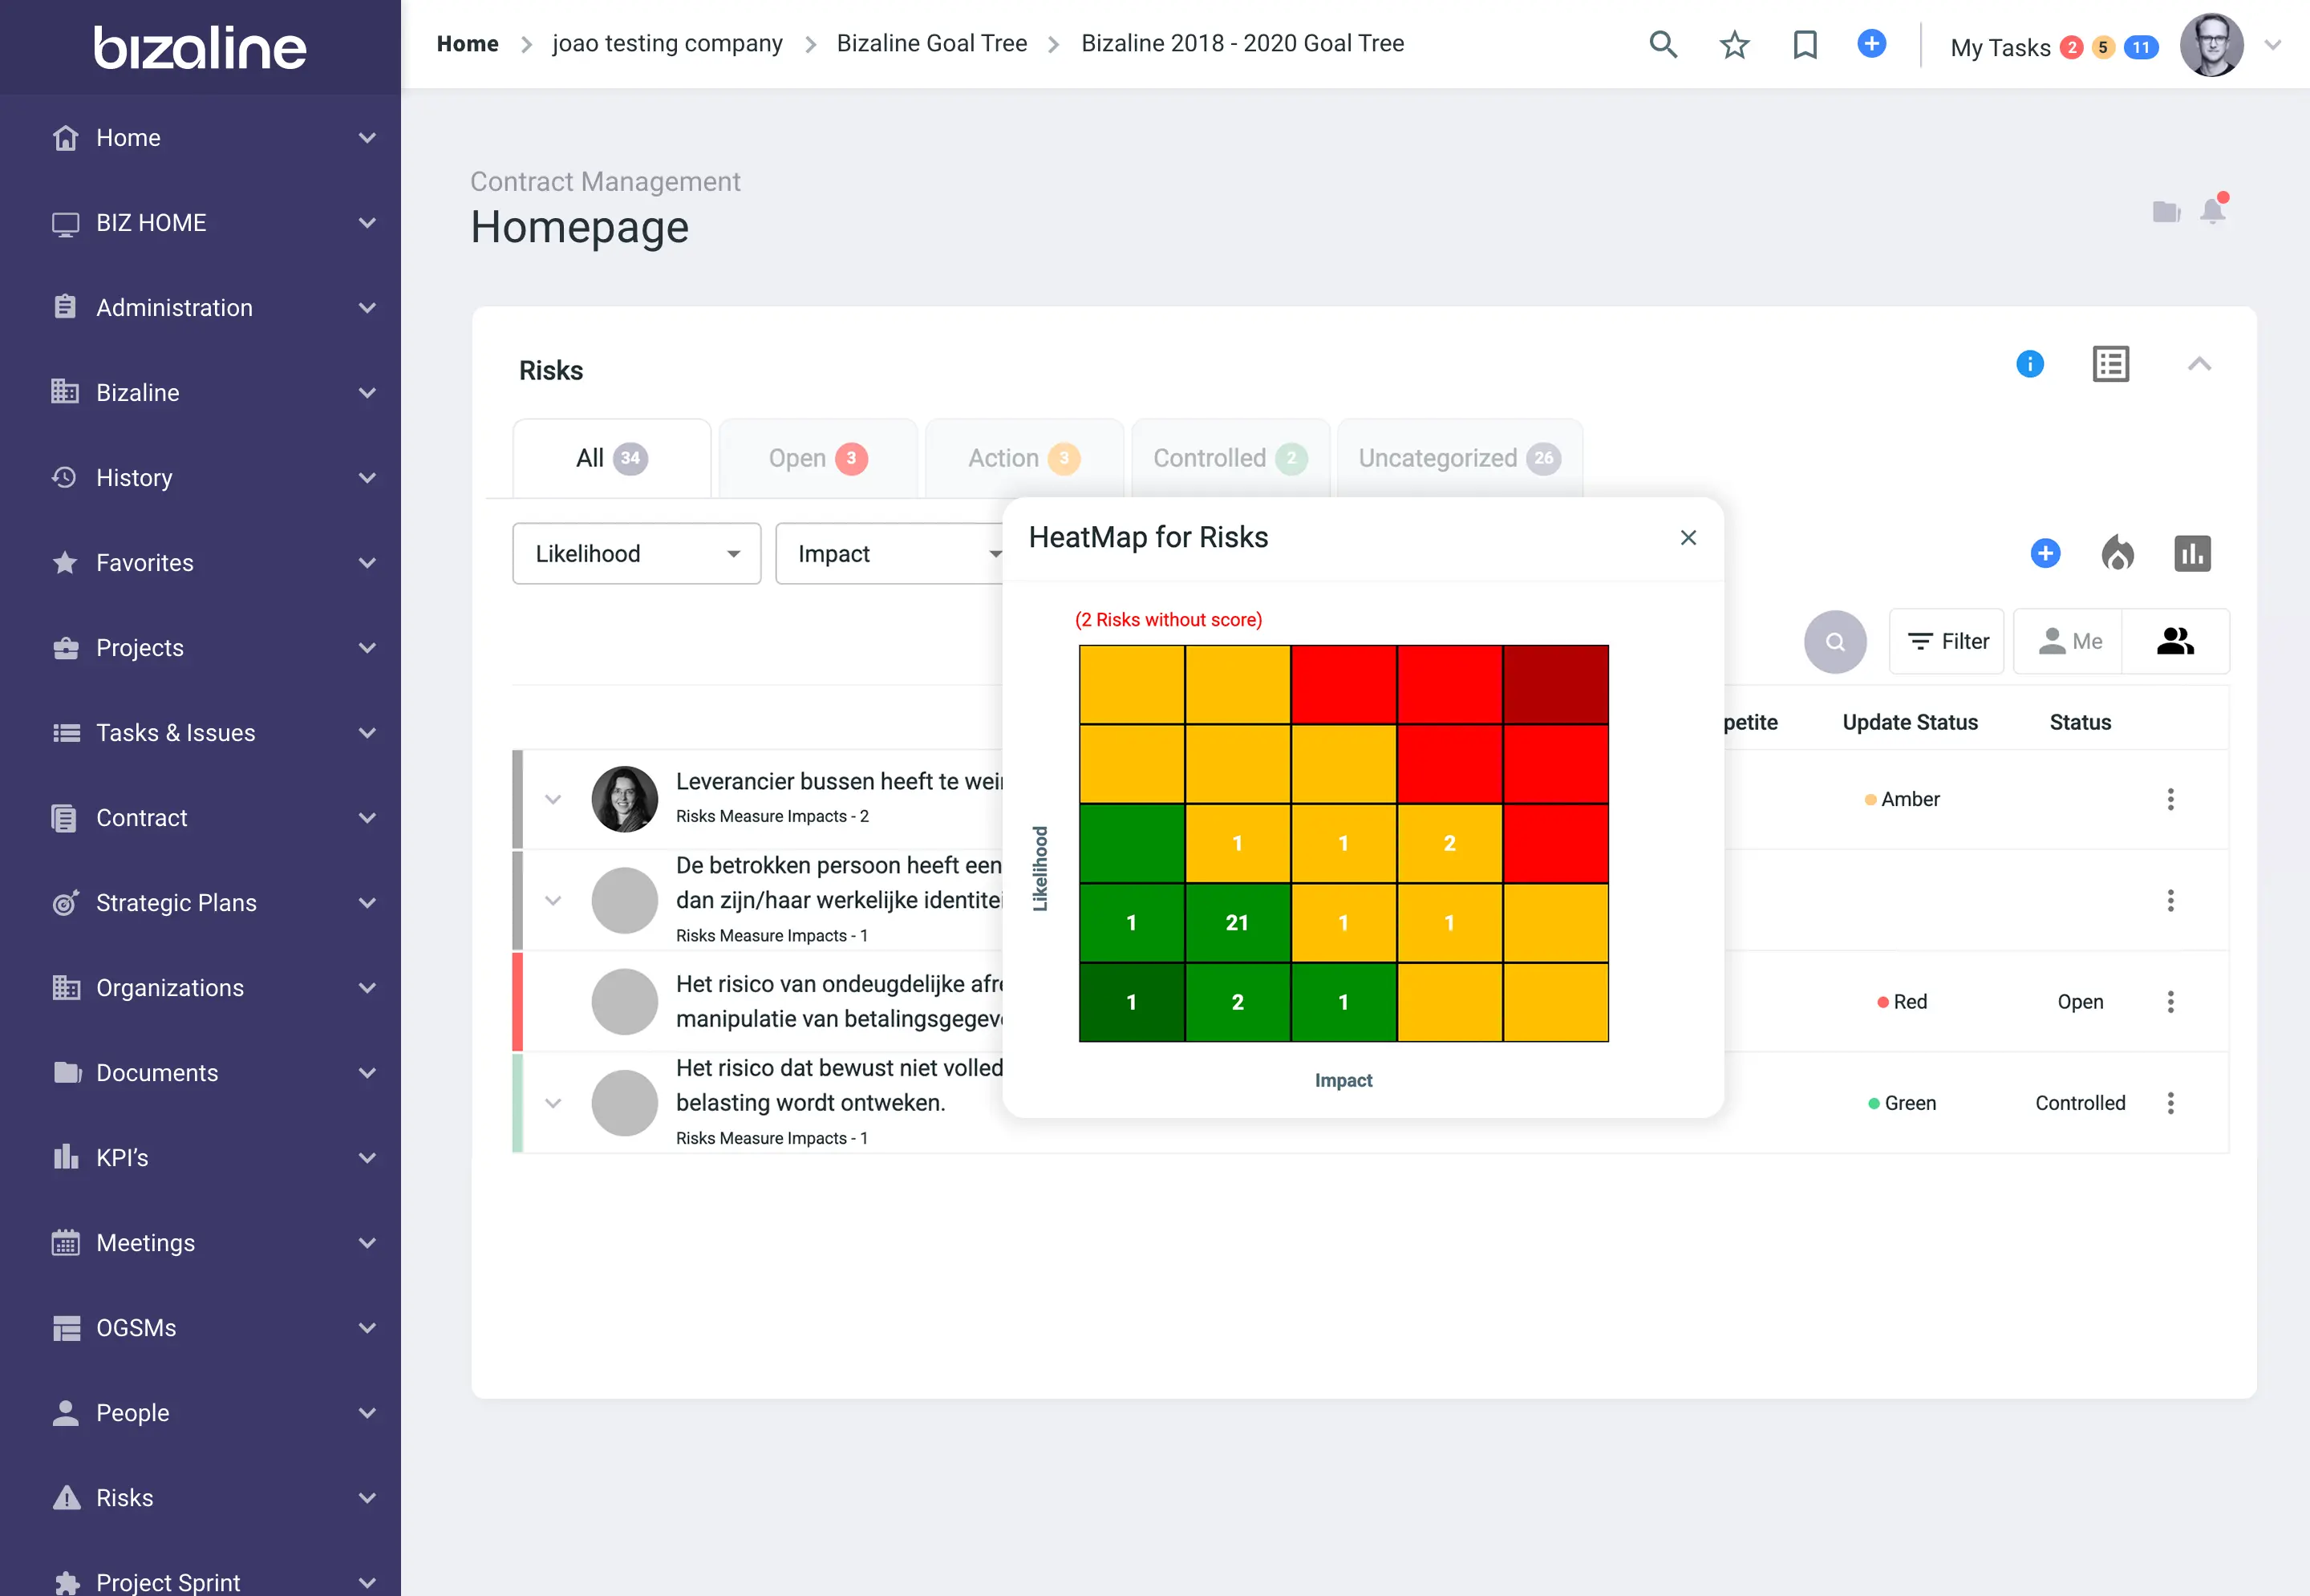Switch to list view icon in Risks panel
The width and height of the screenshot is (2310, 1596).
click(x=2110, y=364)
